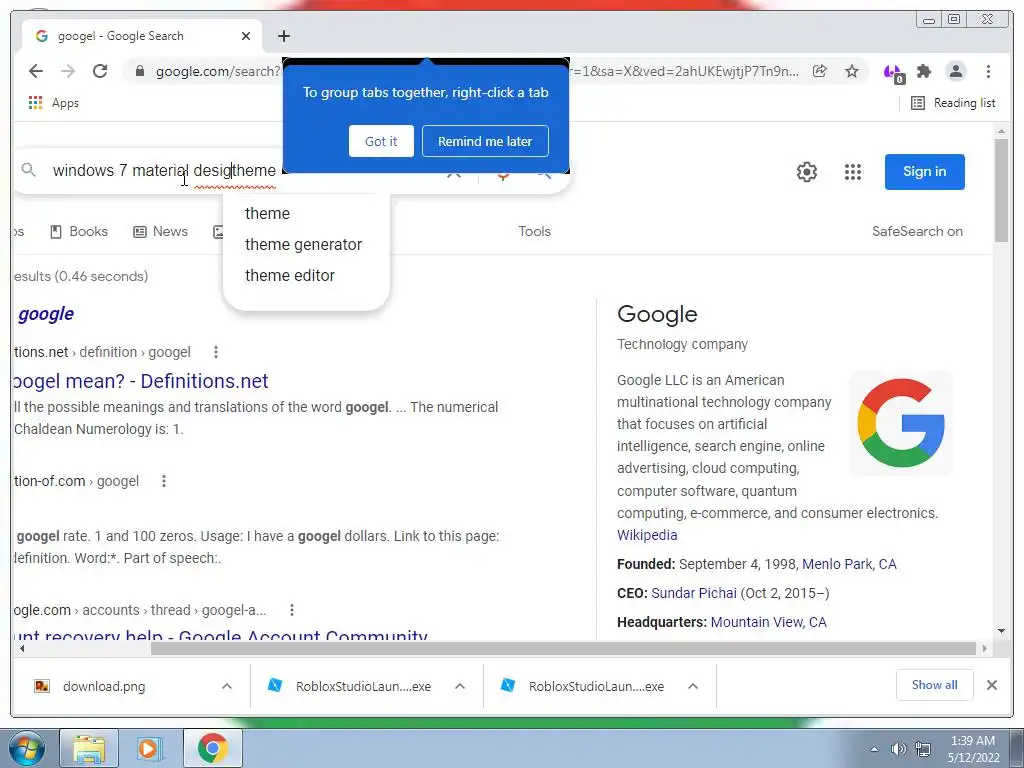
Task: Click the vertical scrollbar down arrow
Action: [1001, 631]
